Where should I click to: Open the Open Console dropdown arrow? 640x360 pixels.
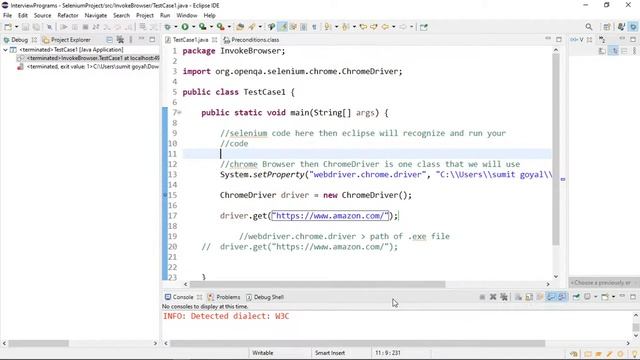click(x=613, y=297)
